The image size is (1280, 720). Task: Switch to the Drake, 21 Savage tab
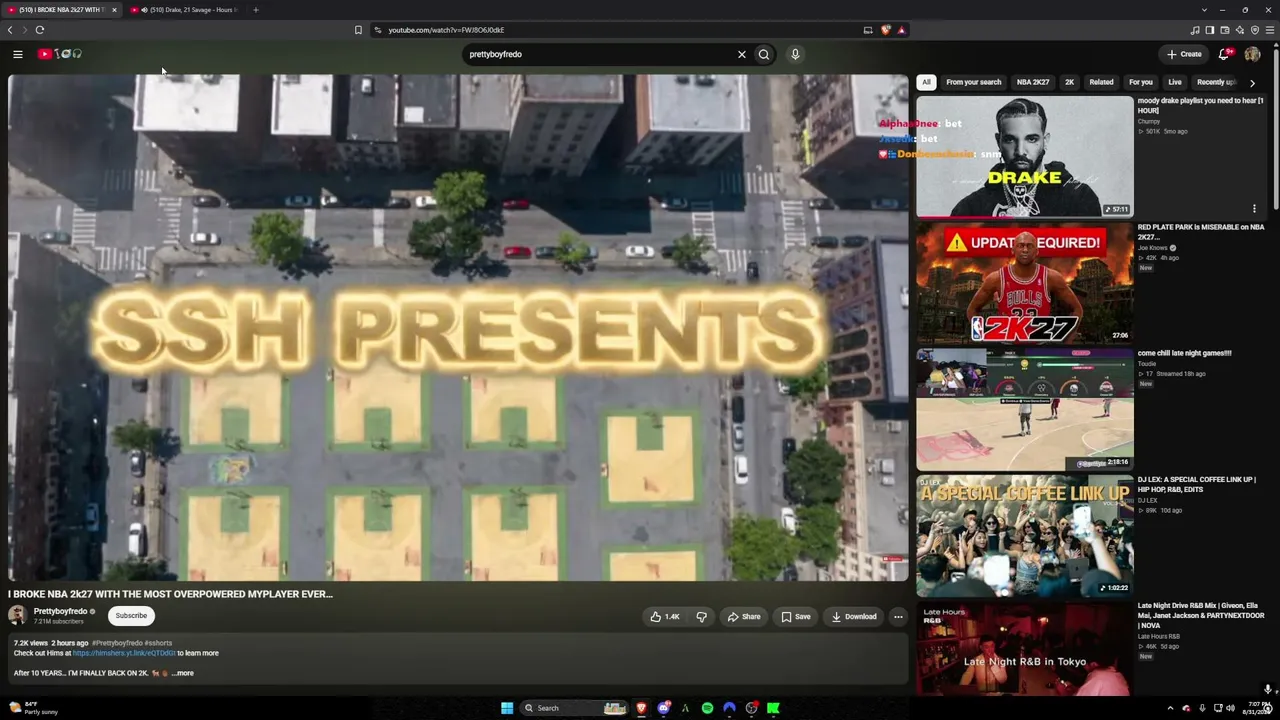[185, 10]
